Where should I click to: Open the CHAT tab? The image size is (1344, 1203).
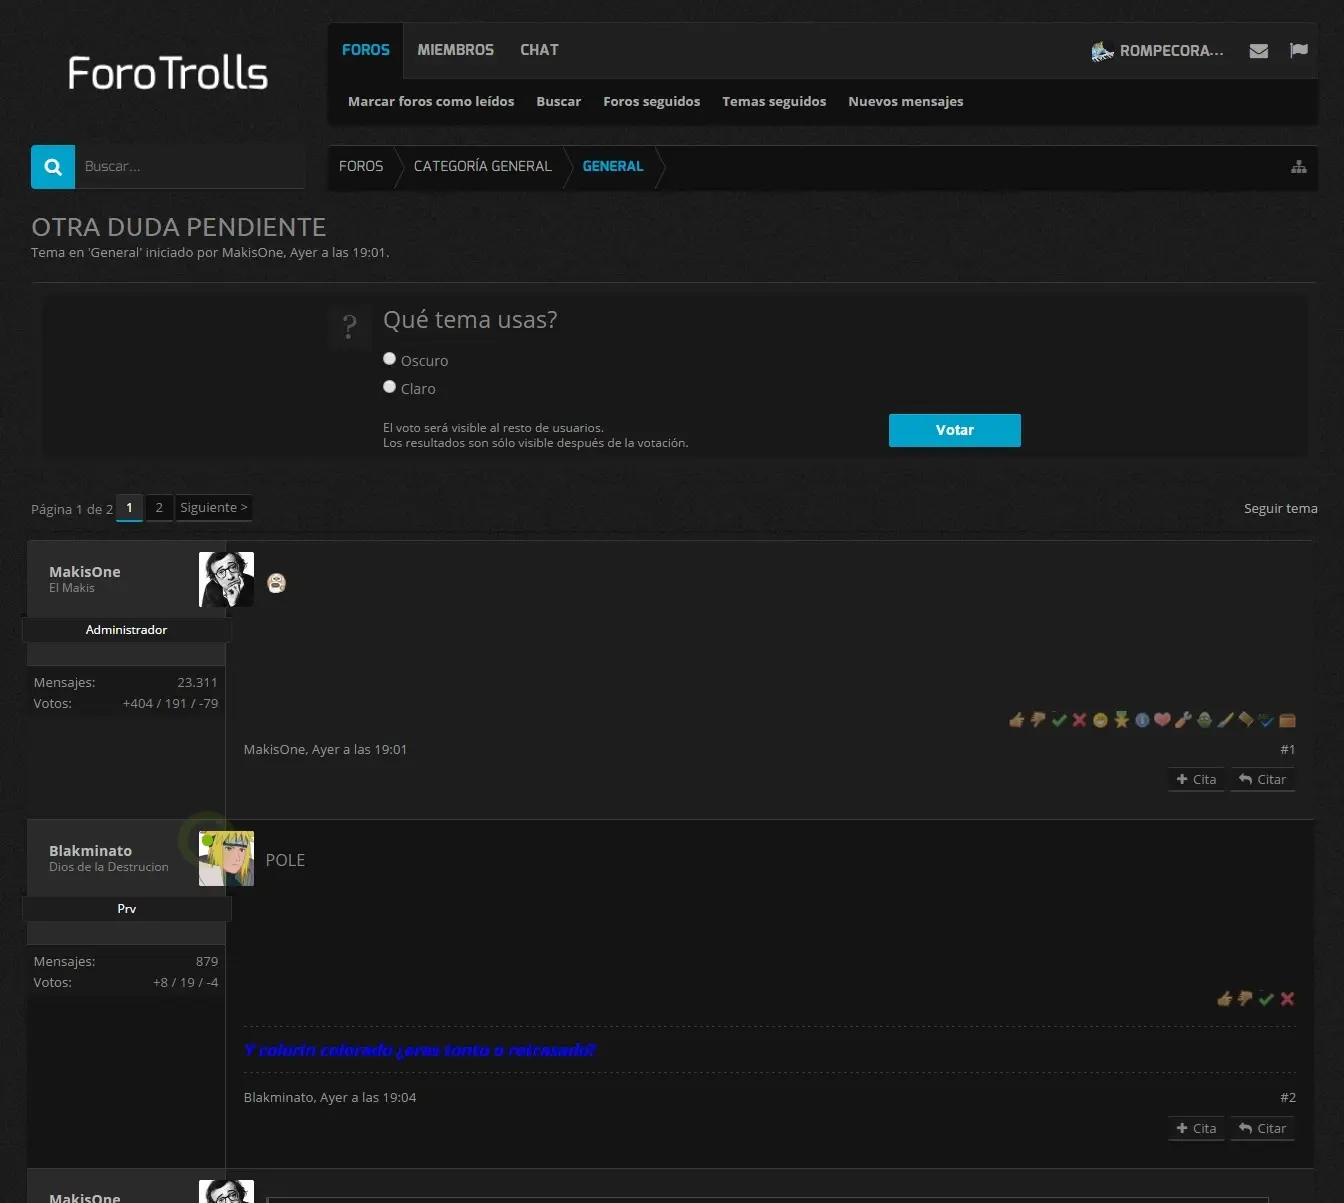tap(539, 50)
